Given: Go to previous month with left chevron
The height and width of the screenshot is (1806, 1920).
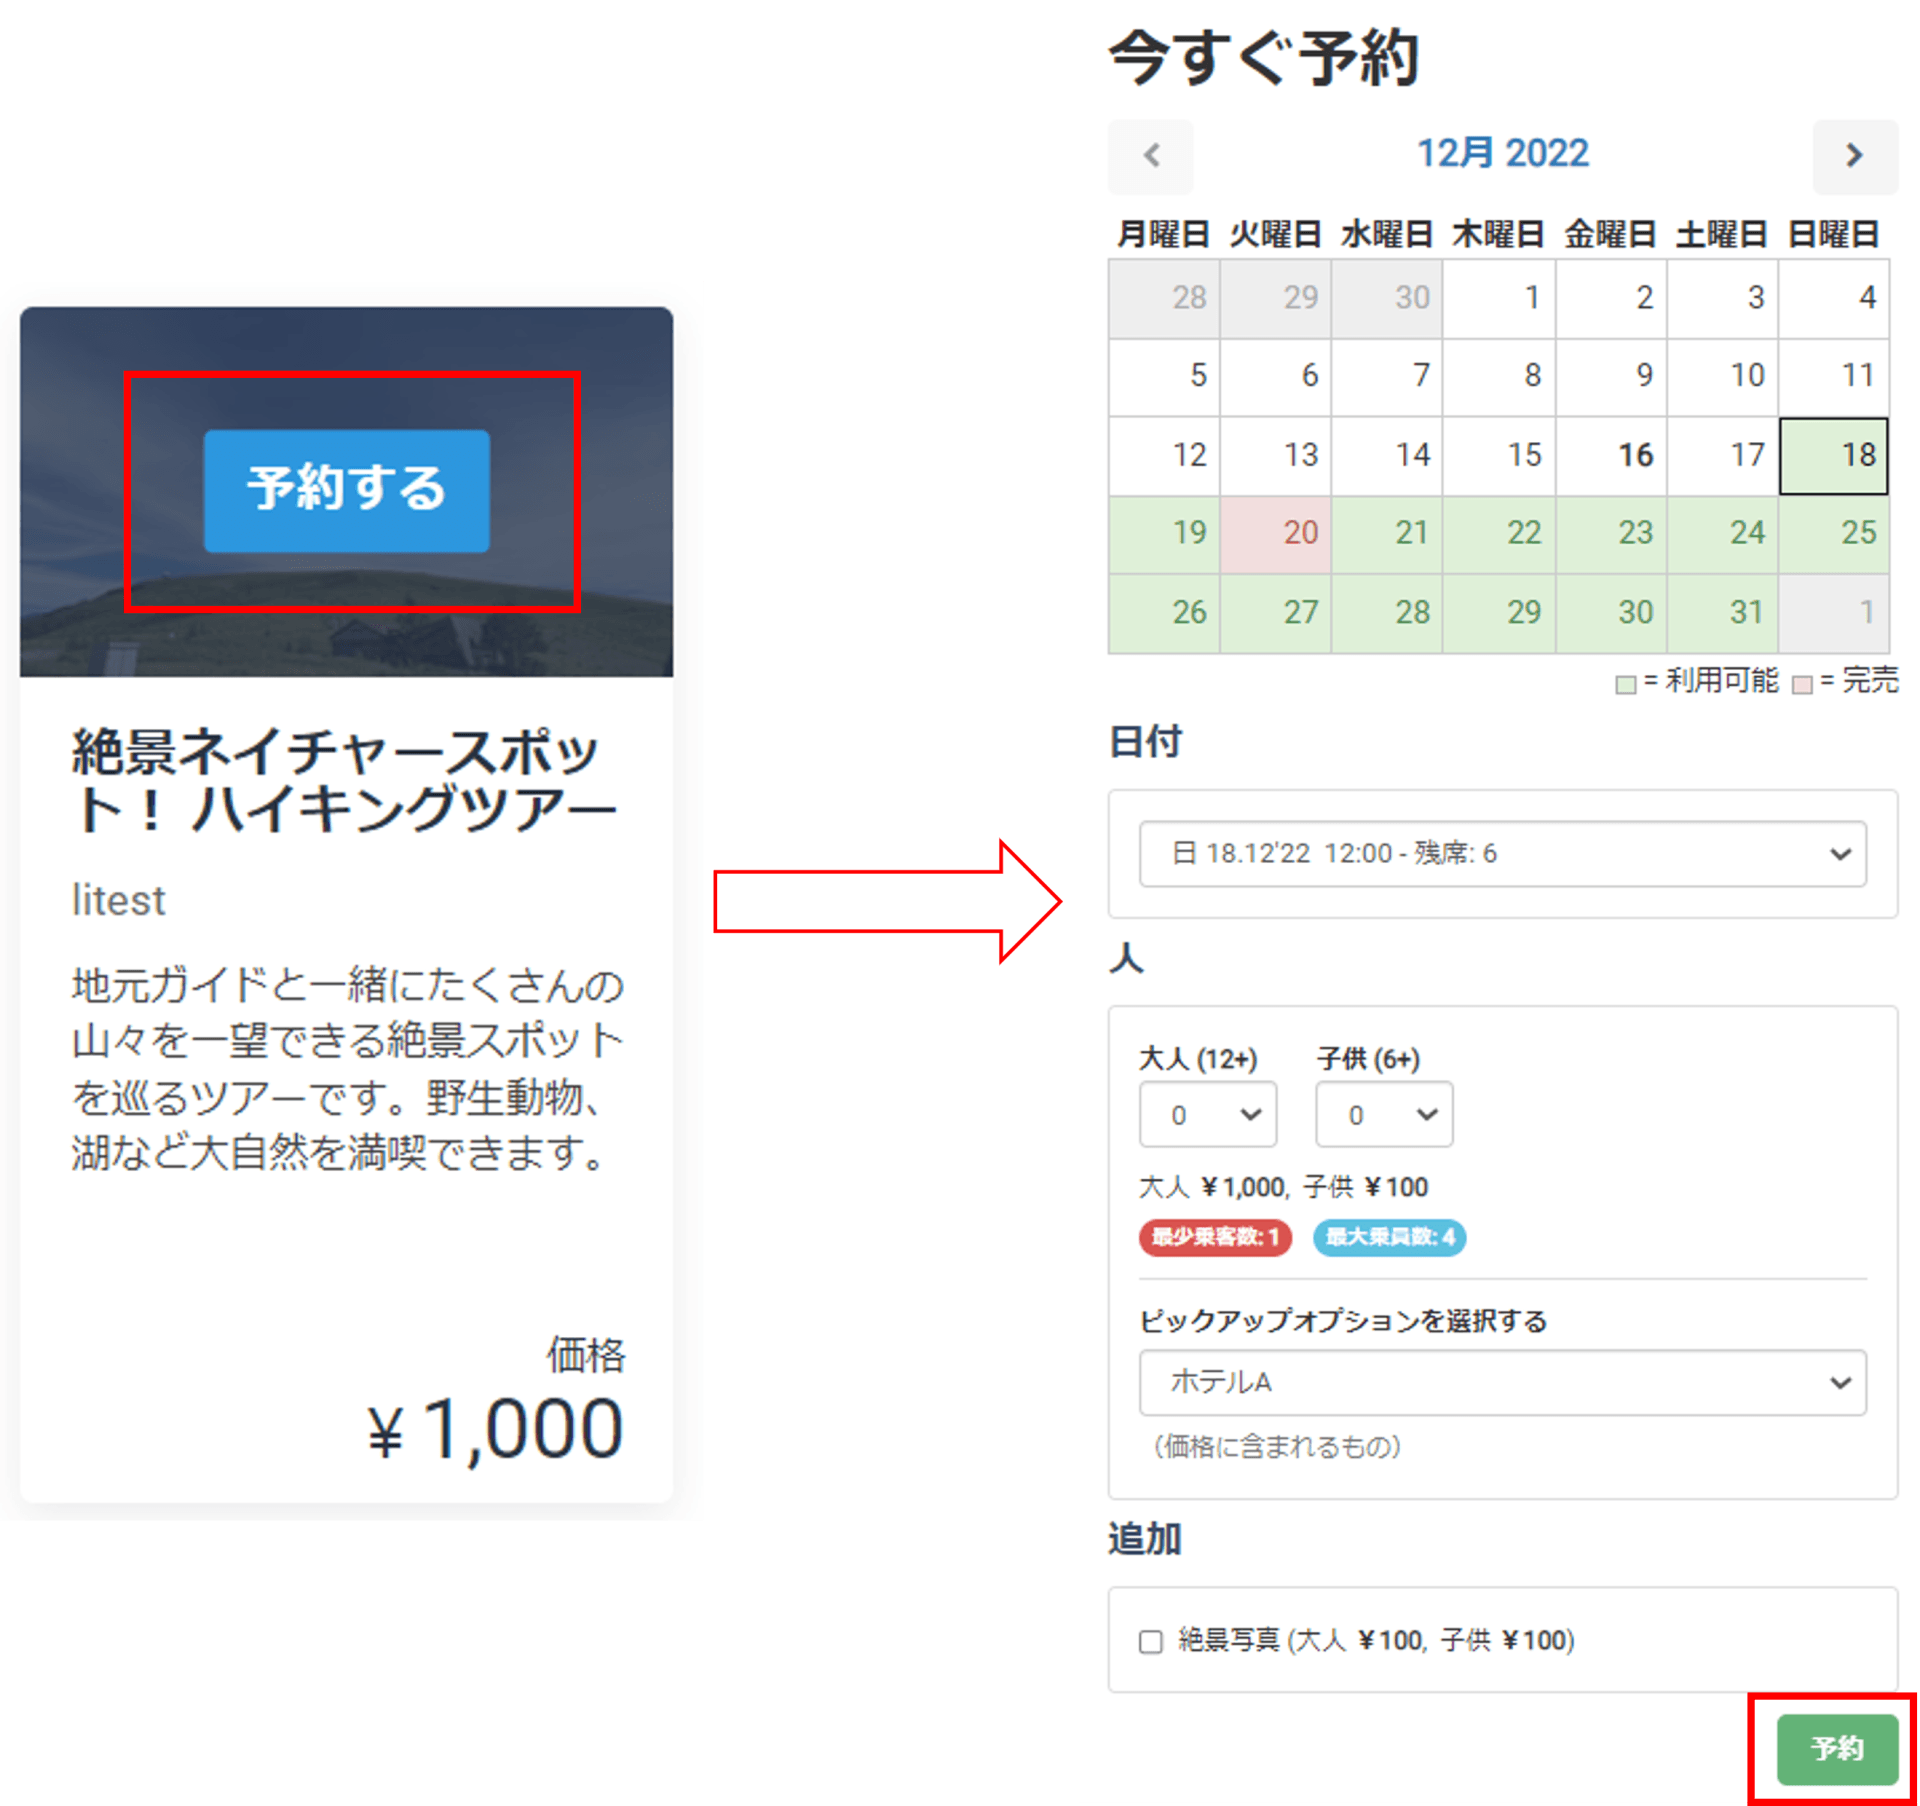Looking at the screenshot, I should tap(1151, 156).
